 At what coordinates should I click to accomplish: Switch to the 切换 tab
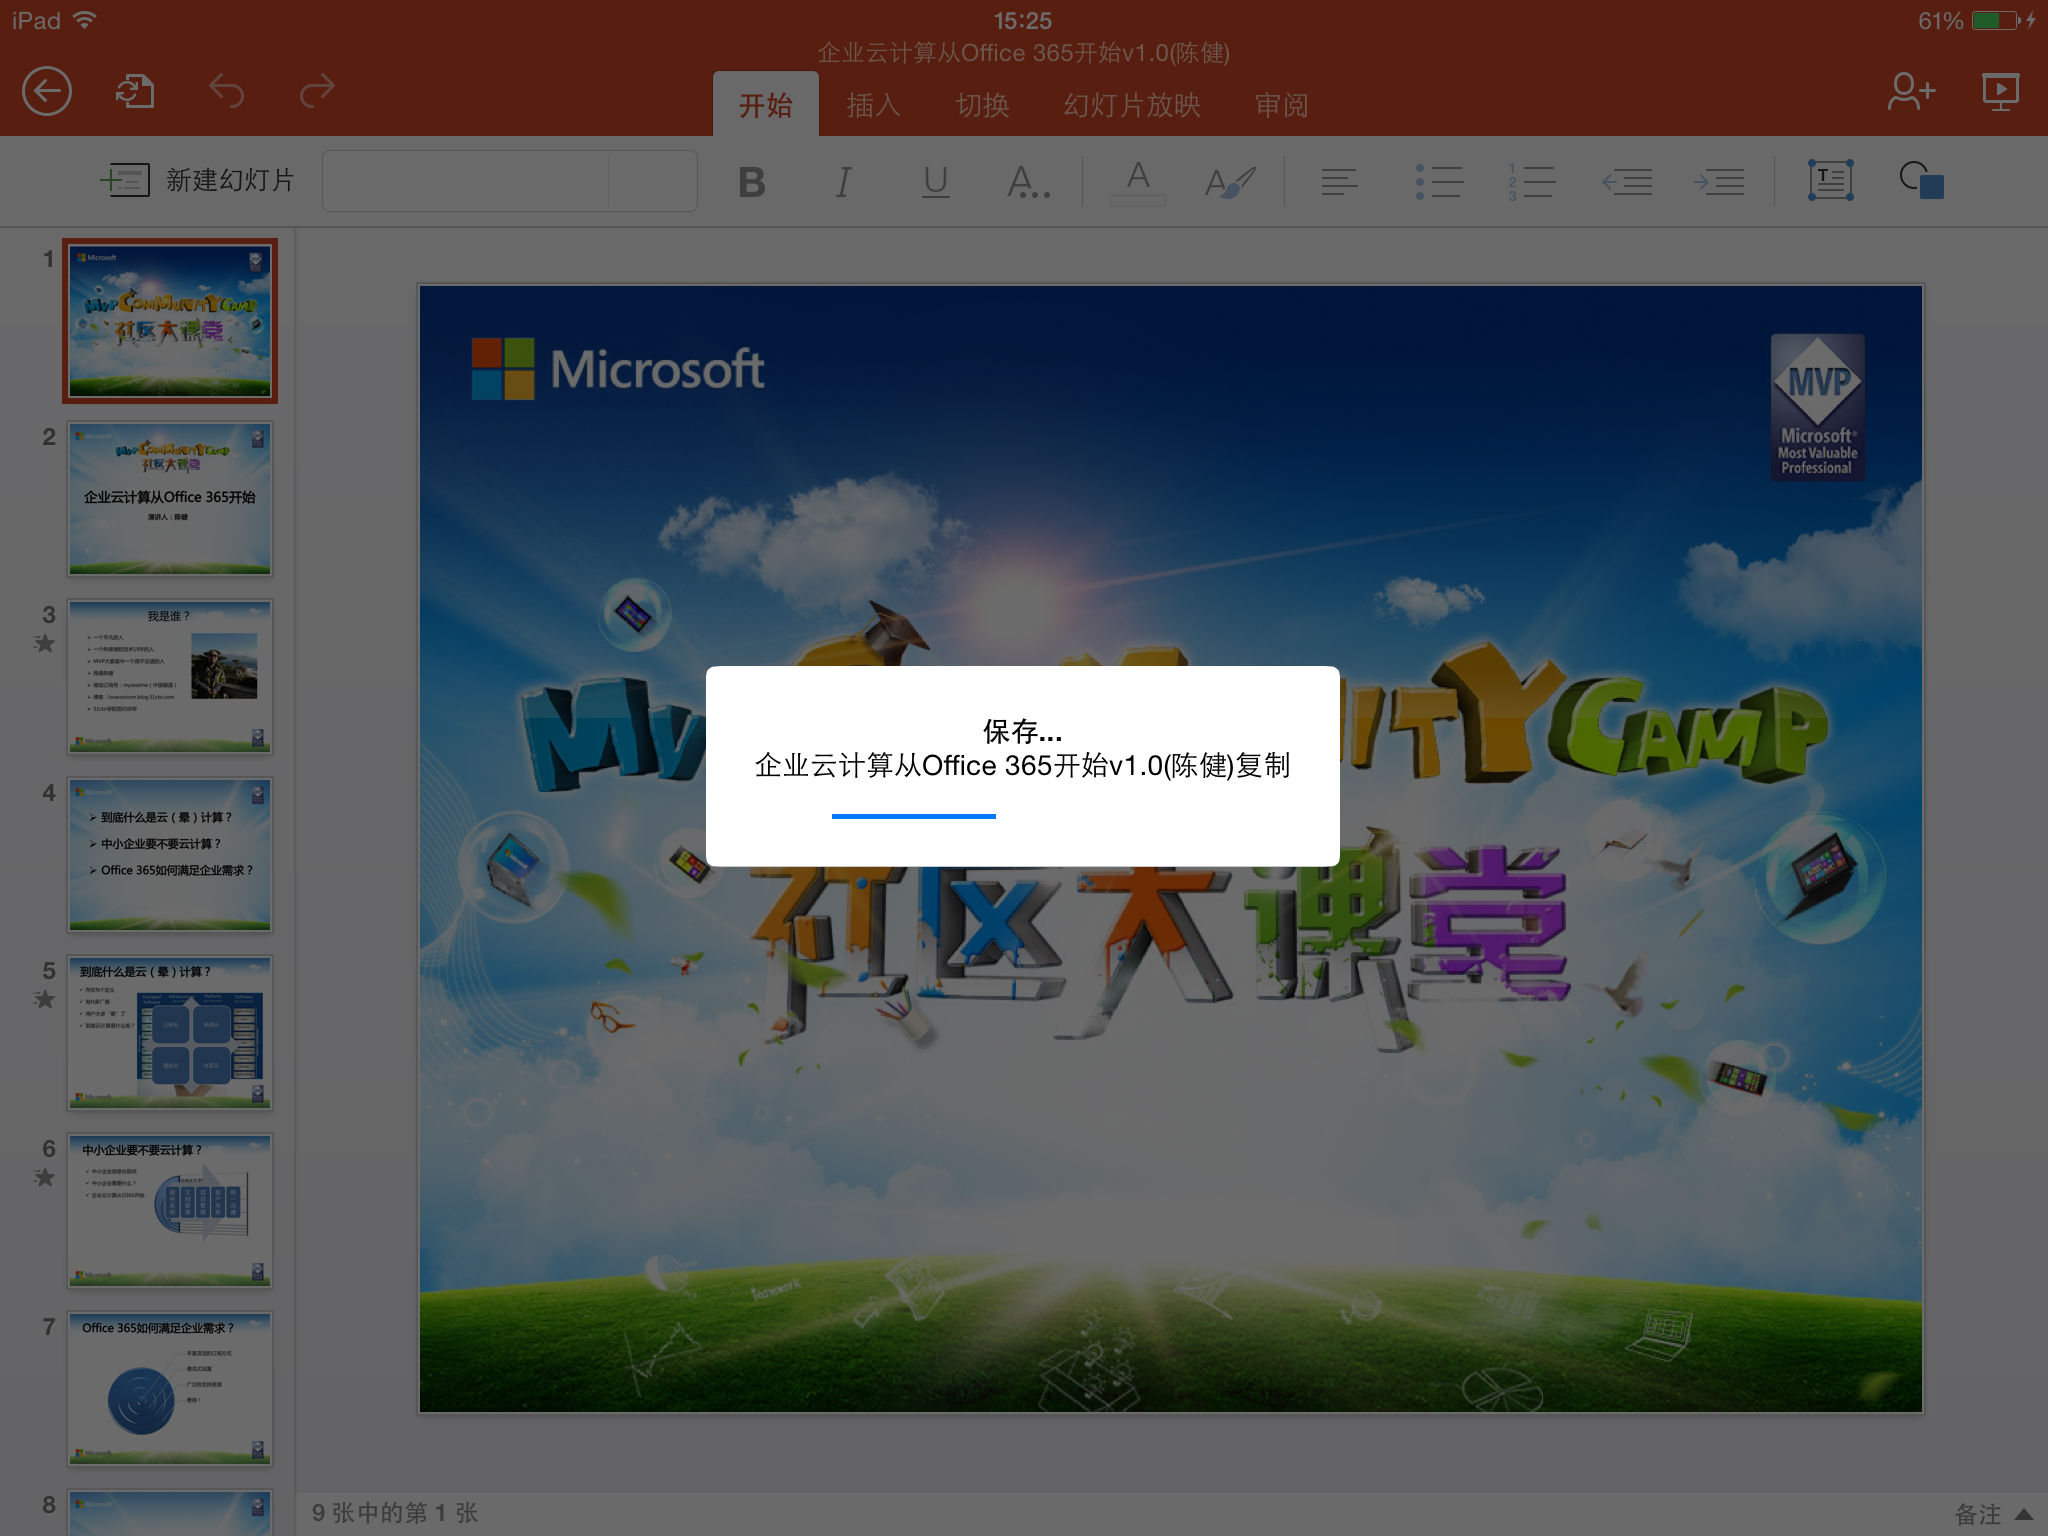pos(982,105)
